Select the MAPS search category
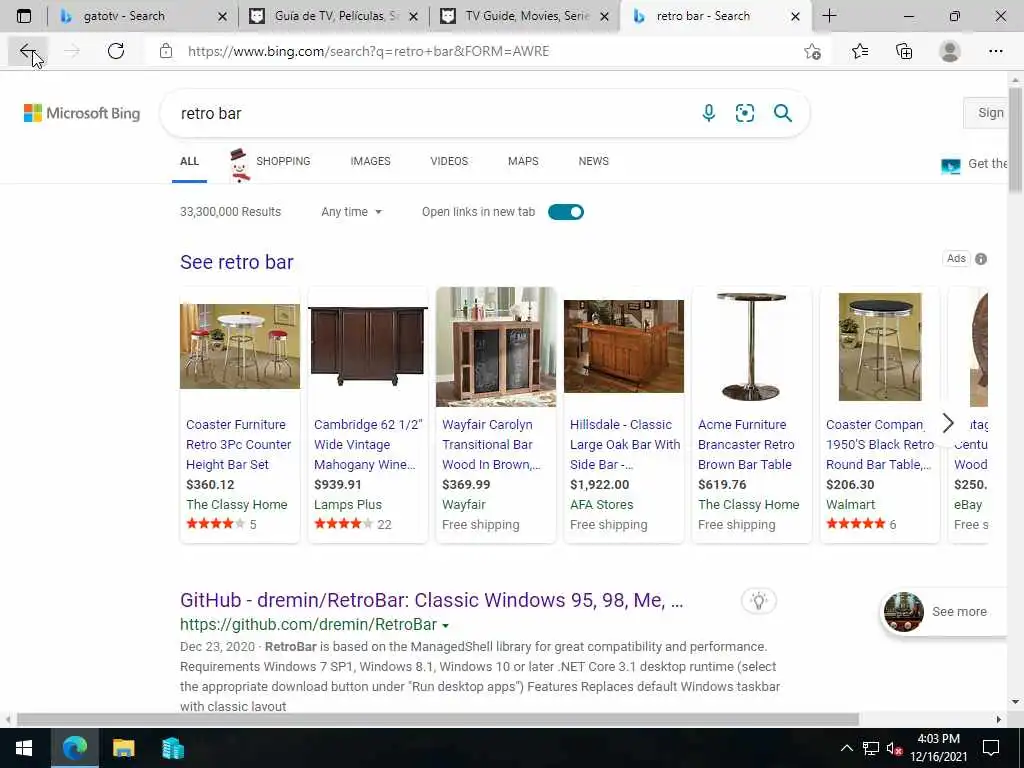This screenshot has width=1024, height=768. pyautogui.click(x=523, y=161)
